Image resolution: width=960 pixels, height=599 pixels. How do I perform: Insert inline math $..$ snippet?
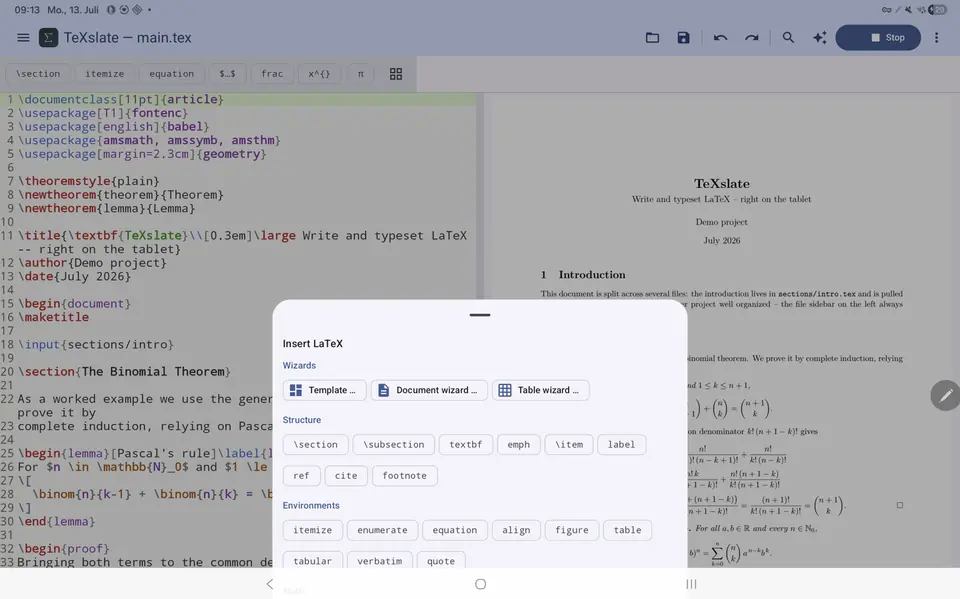point(227,73)
